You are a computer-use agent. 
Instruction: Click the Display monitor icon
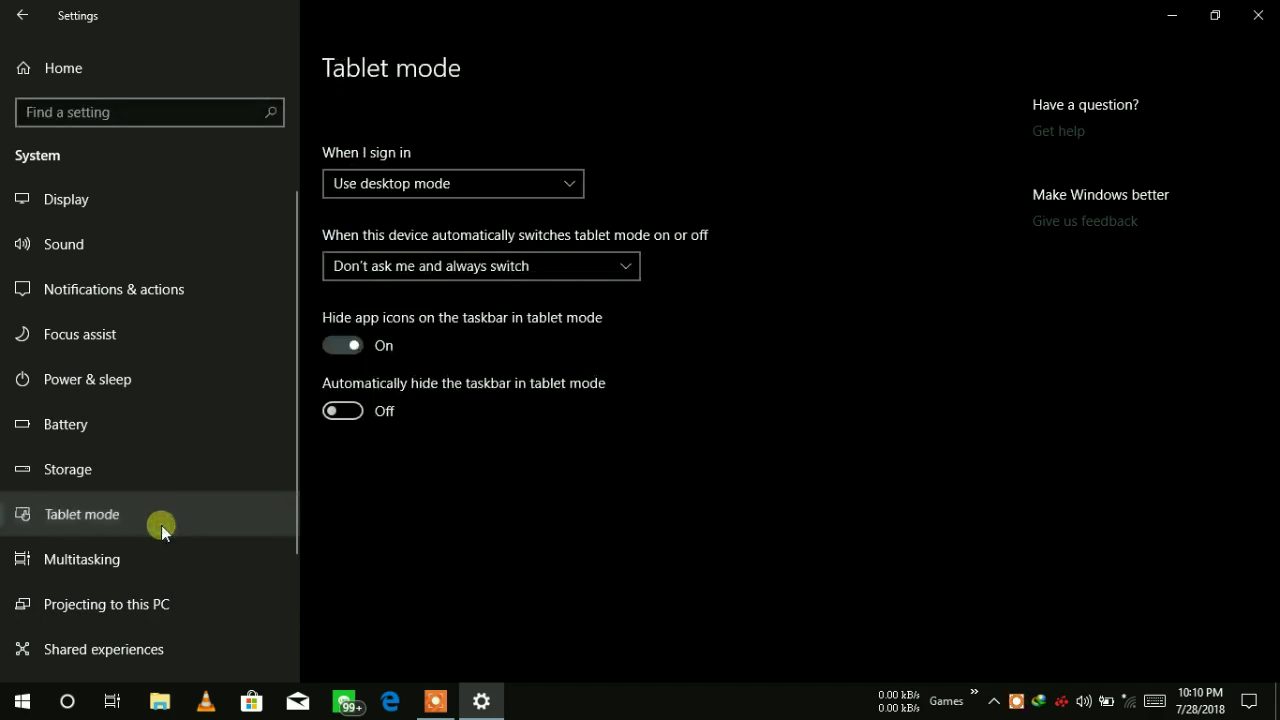22,199
